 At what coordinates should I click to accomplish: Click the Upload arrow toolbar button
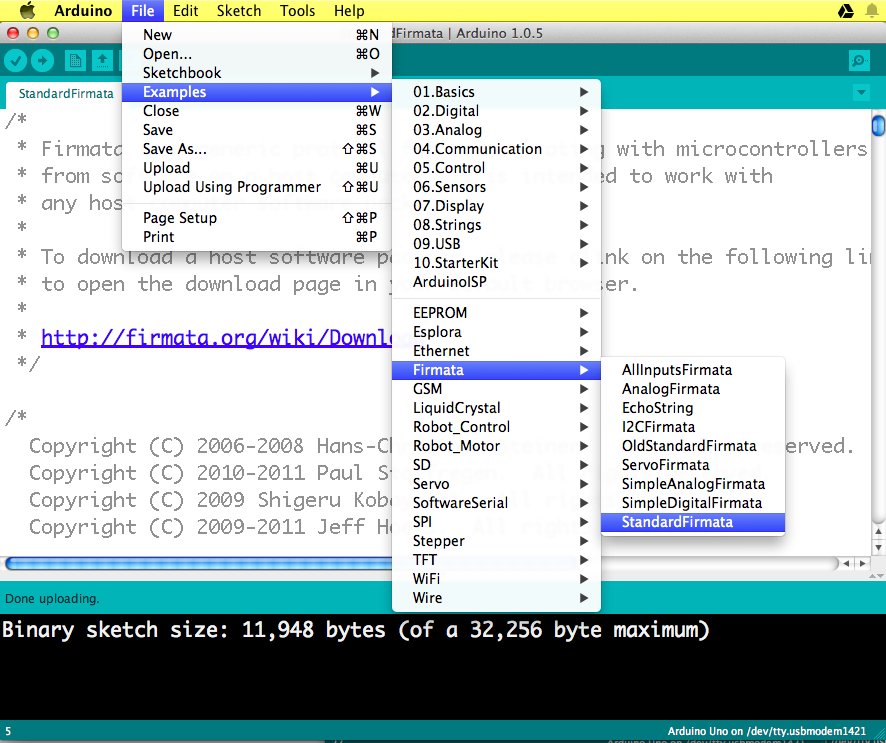pos(42,61)
